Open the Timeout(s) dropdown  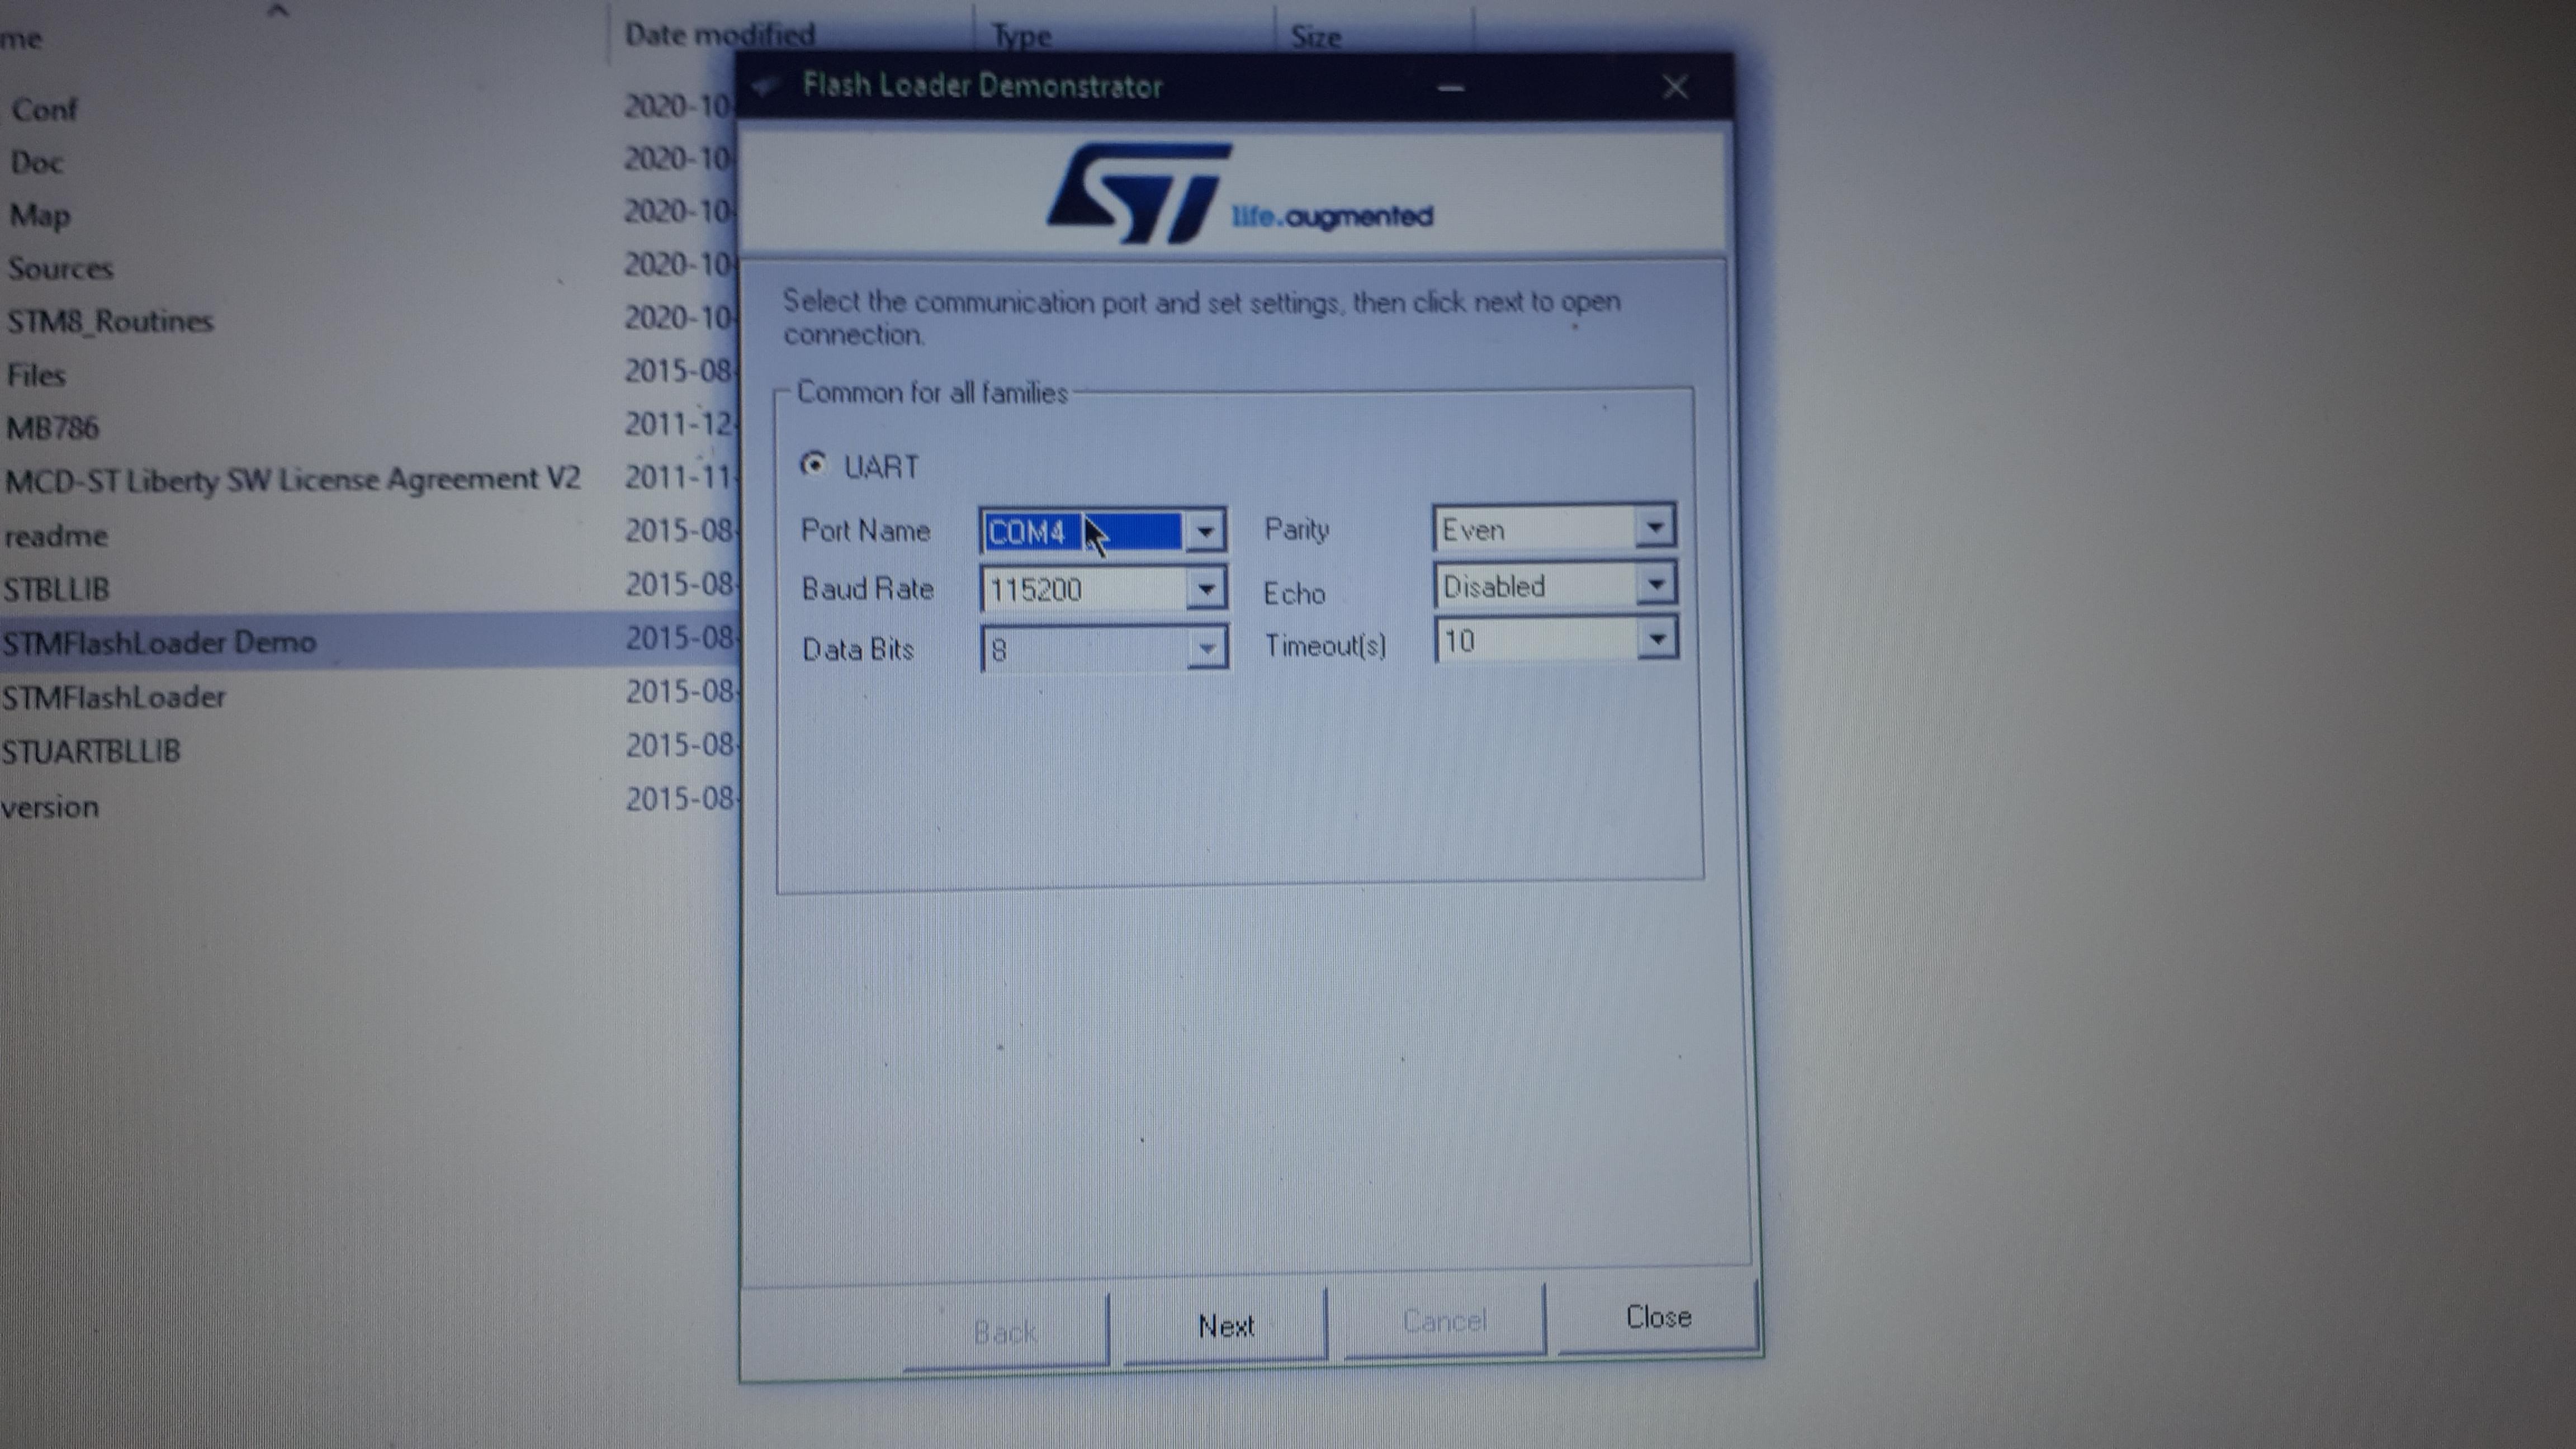[x=1657, y=639]
